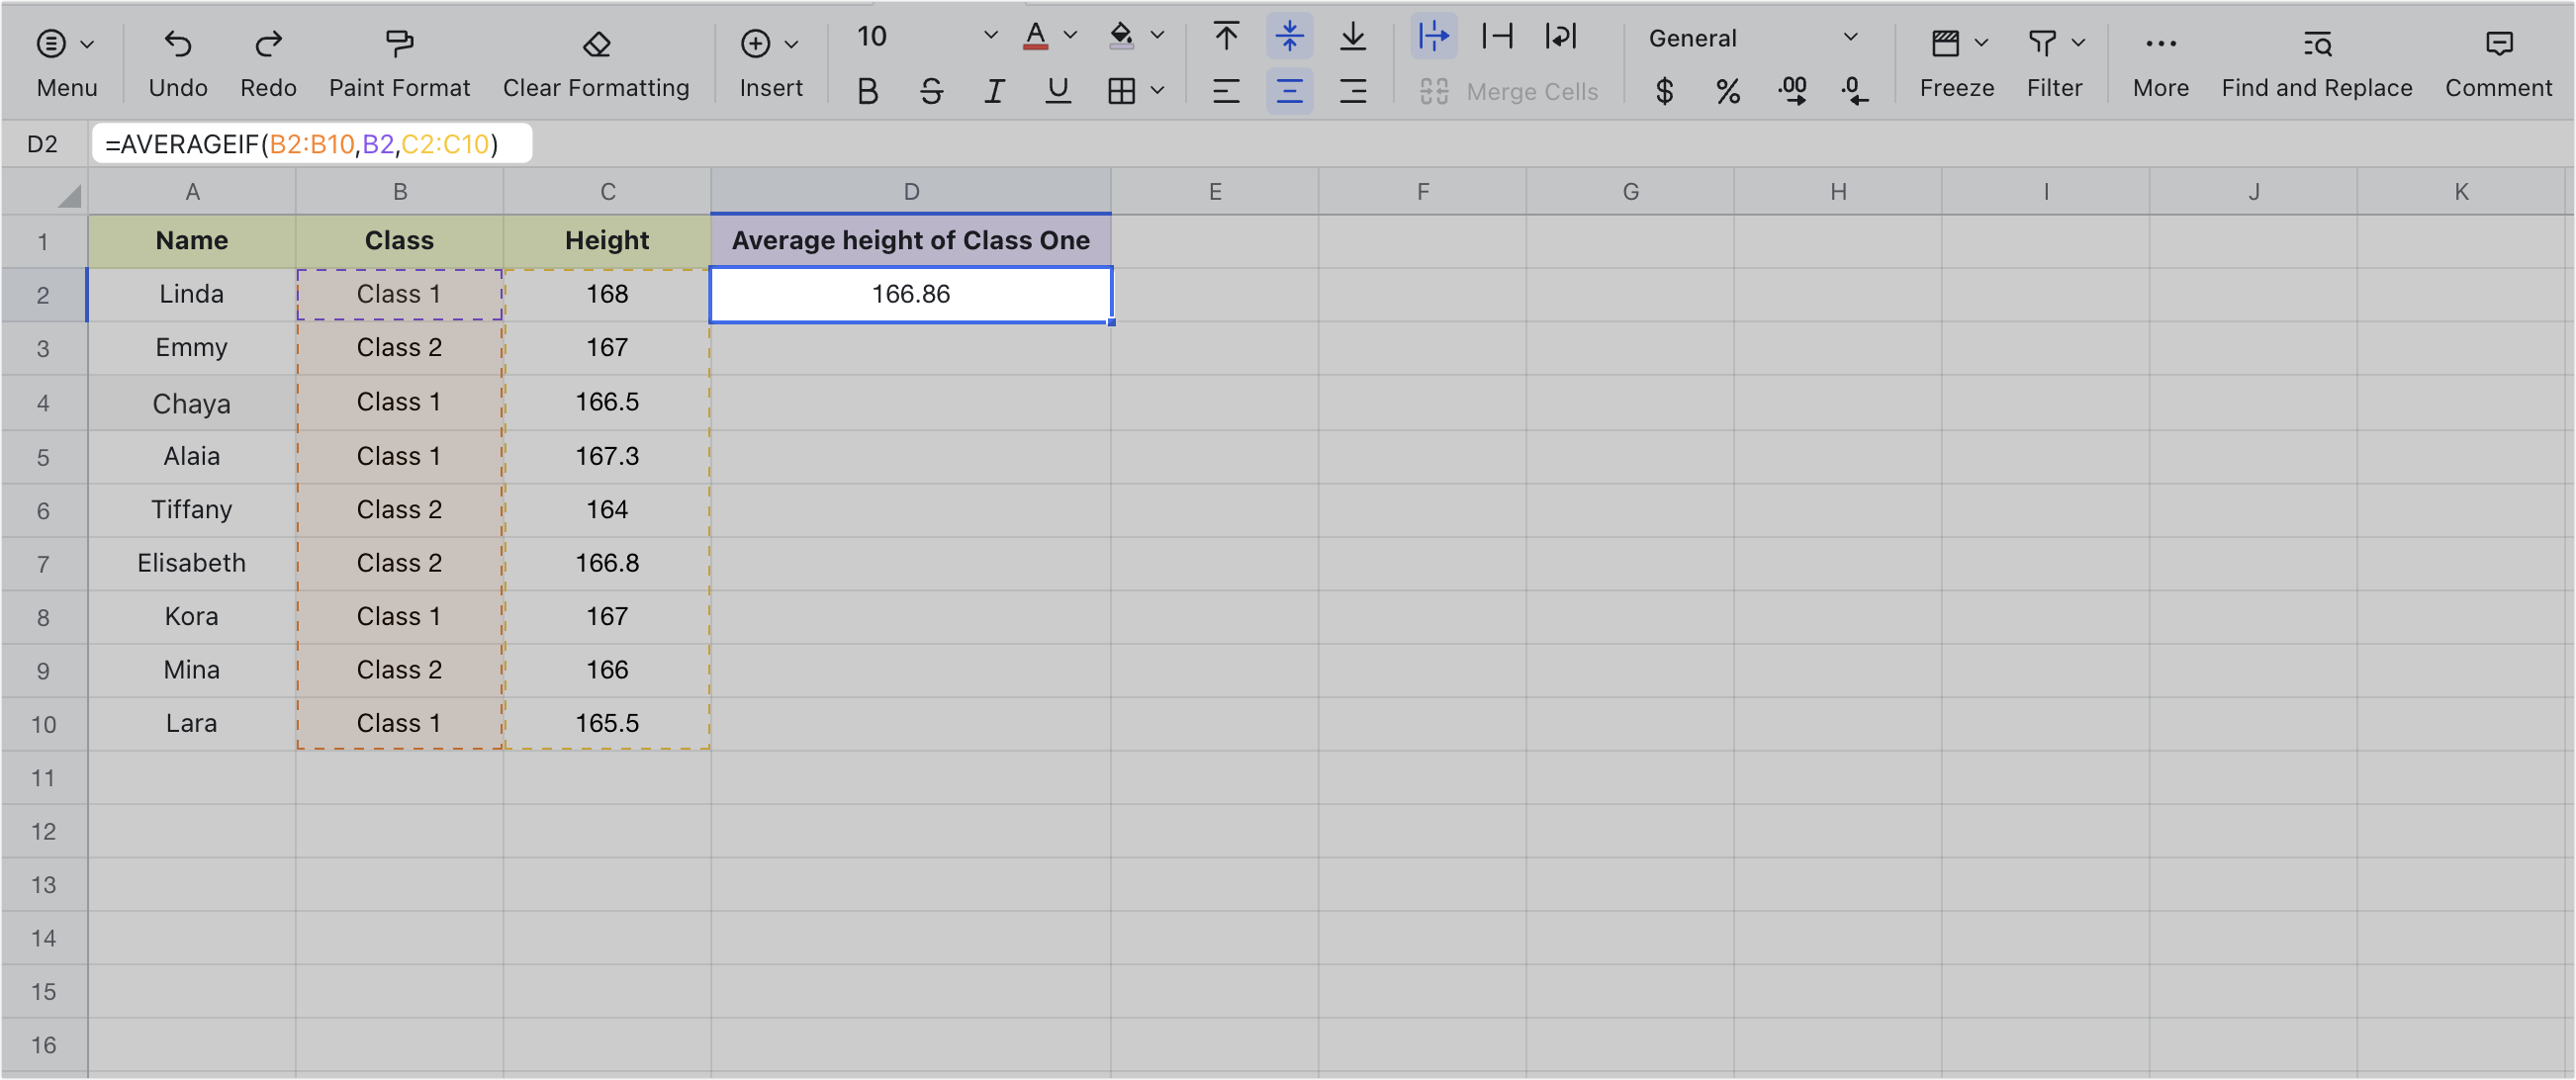Open the General number format dropdown
The height and width of the screenshot is (1080, 2576).
(x=1851, y=39)
